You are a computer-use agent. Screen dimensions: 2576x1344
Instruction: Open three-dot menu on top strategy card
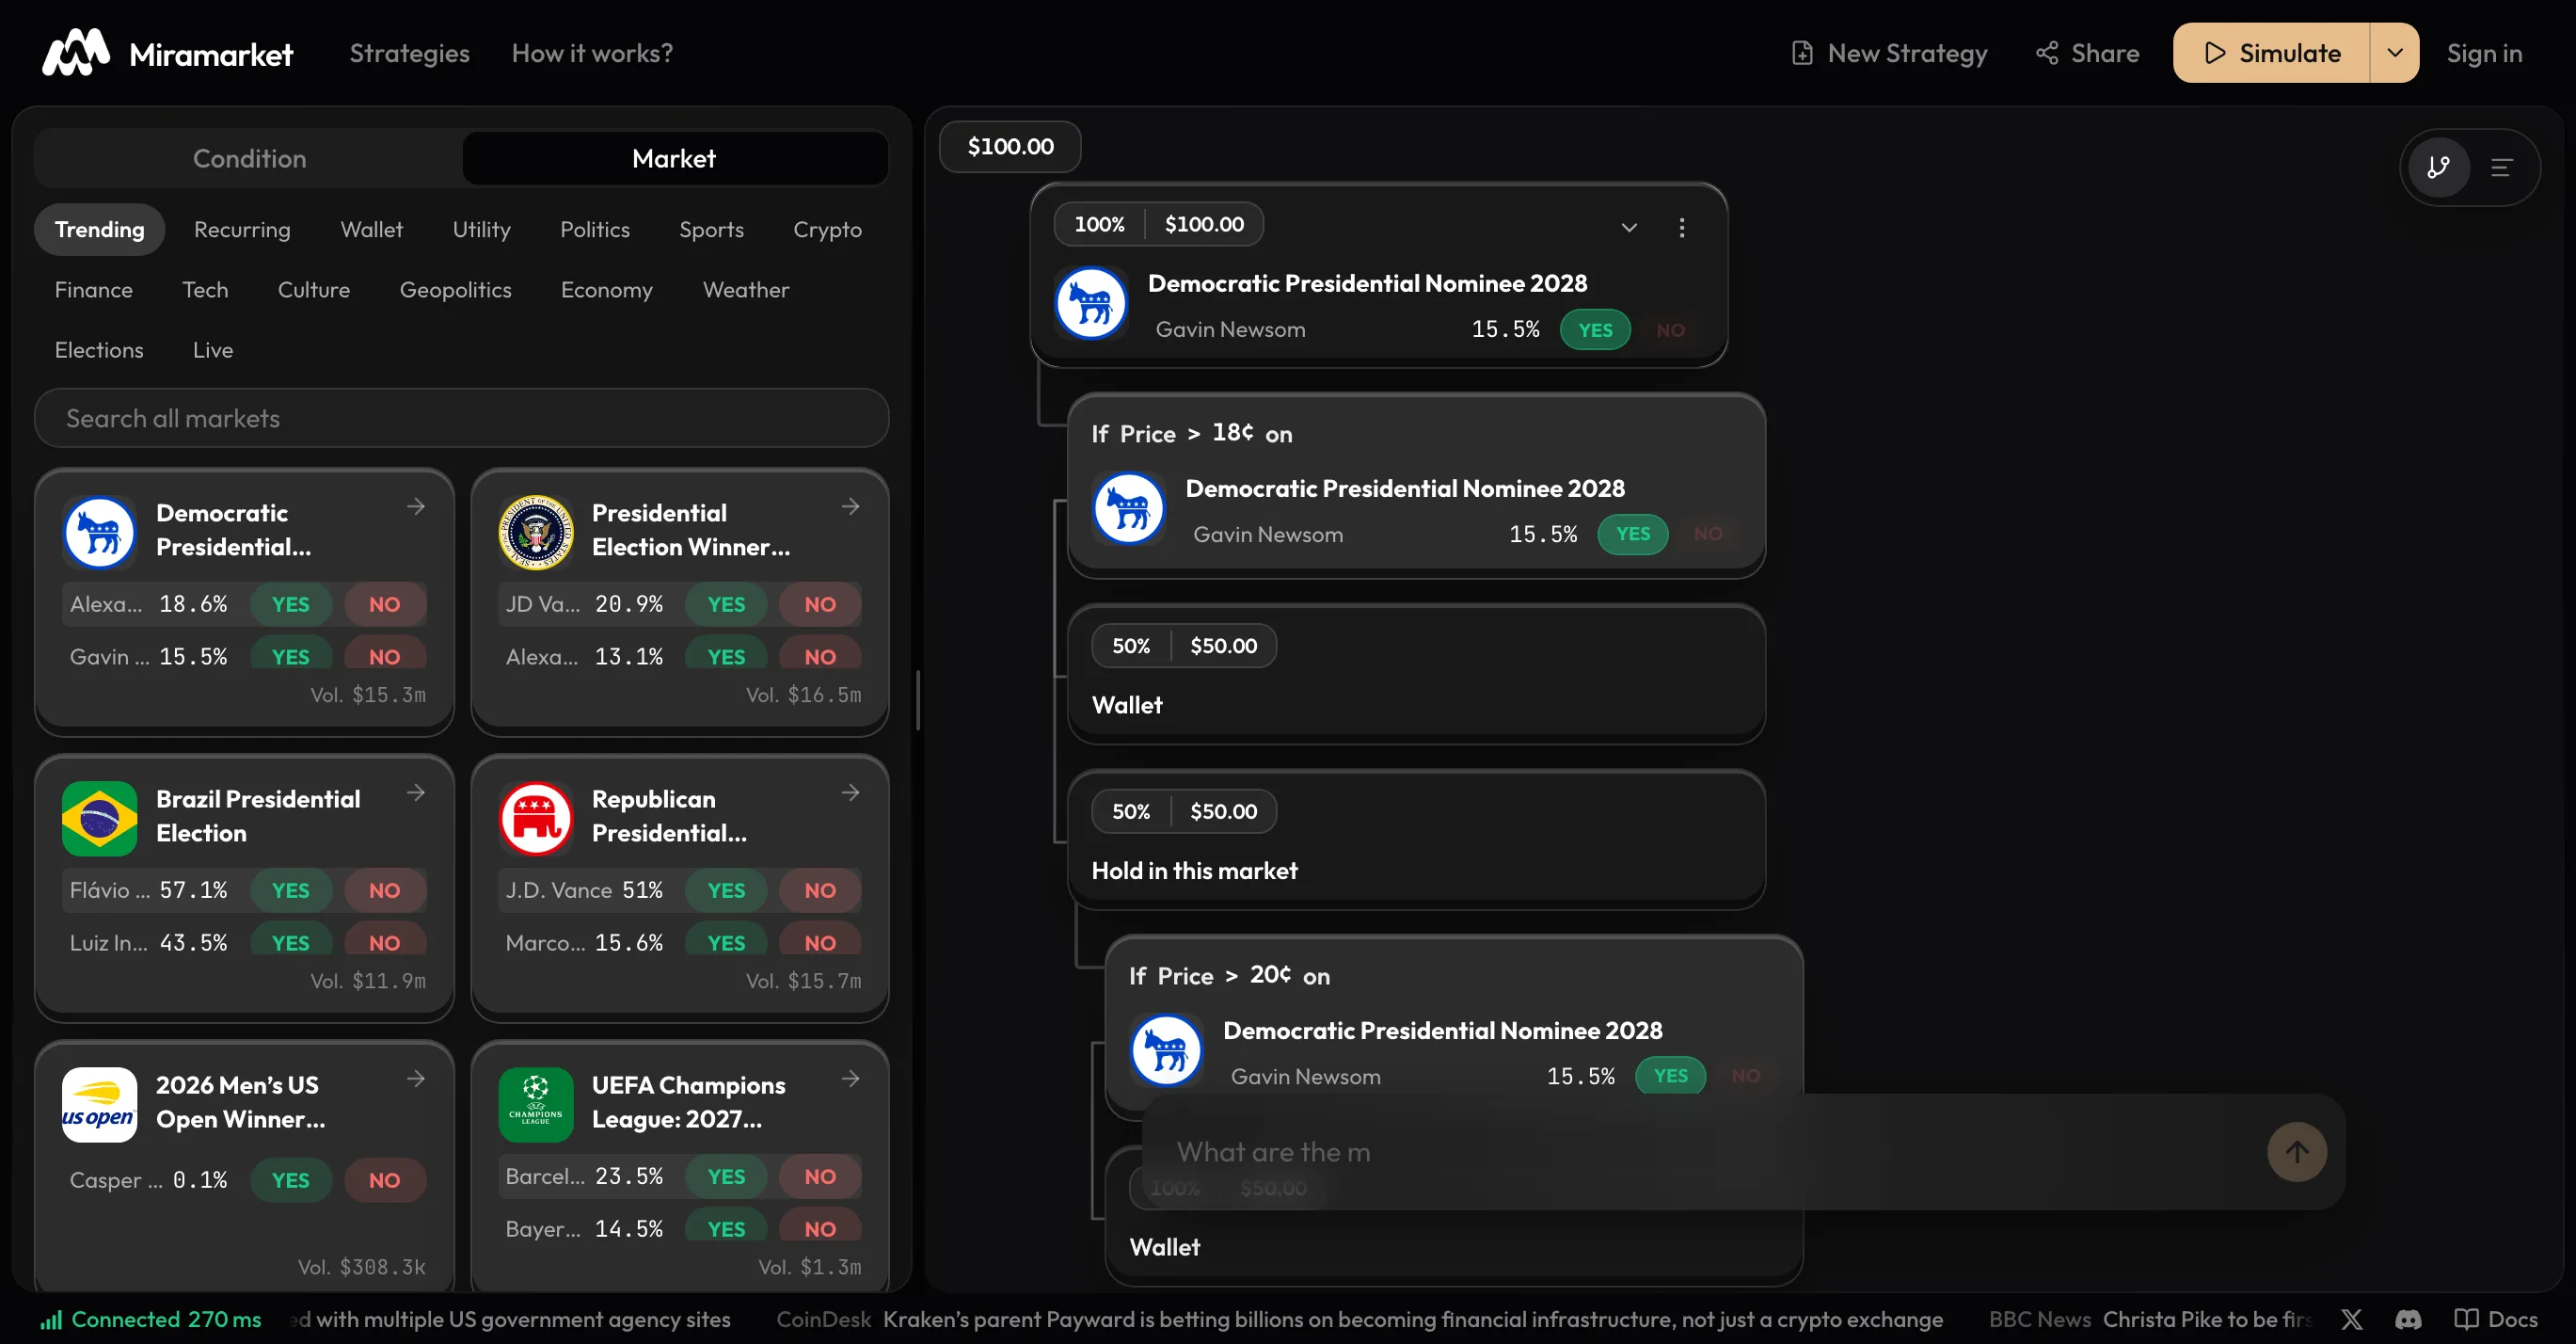click(x=1681, y=228)
